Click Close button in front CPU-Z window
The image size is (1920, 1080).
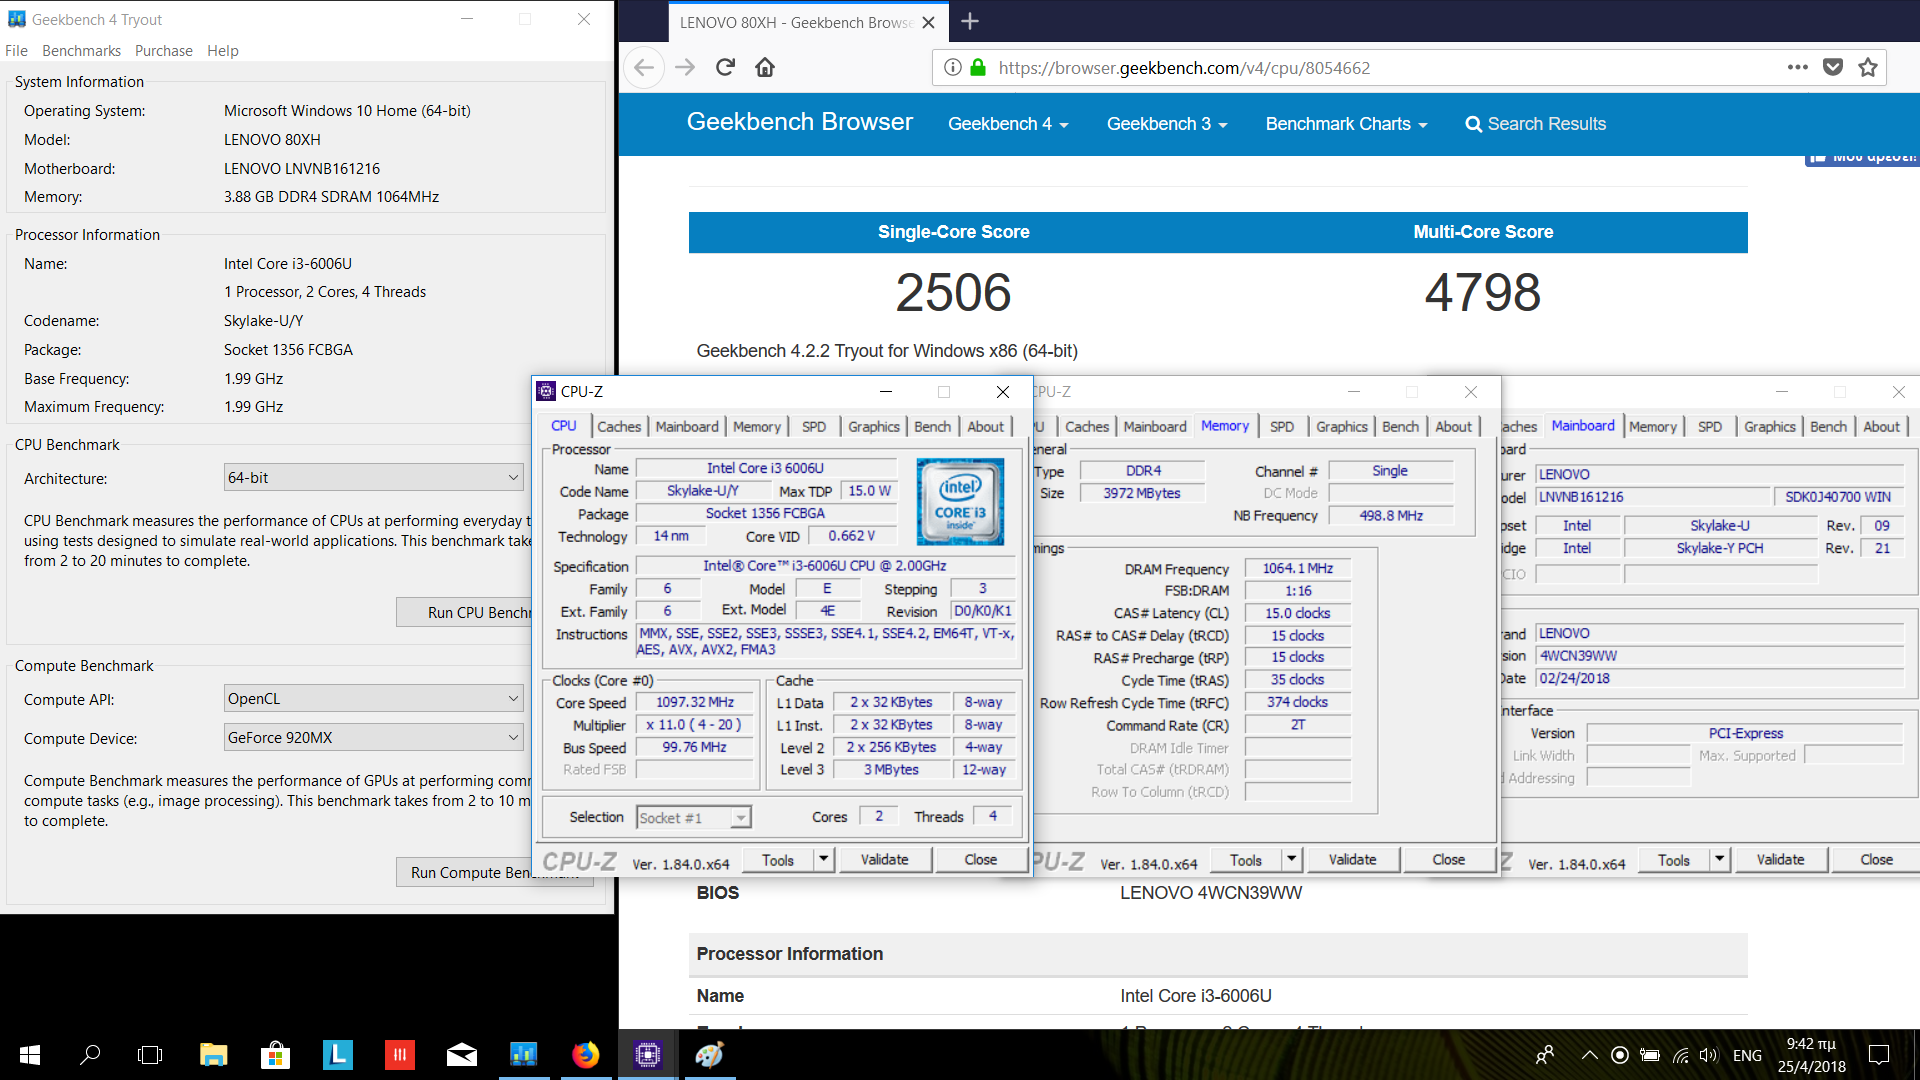click(981, 859)
